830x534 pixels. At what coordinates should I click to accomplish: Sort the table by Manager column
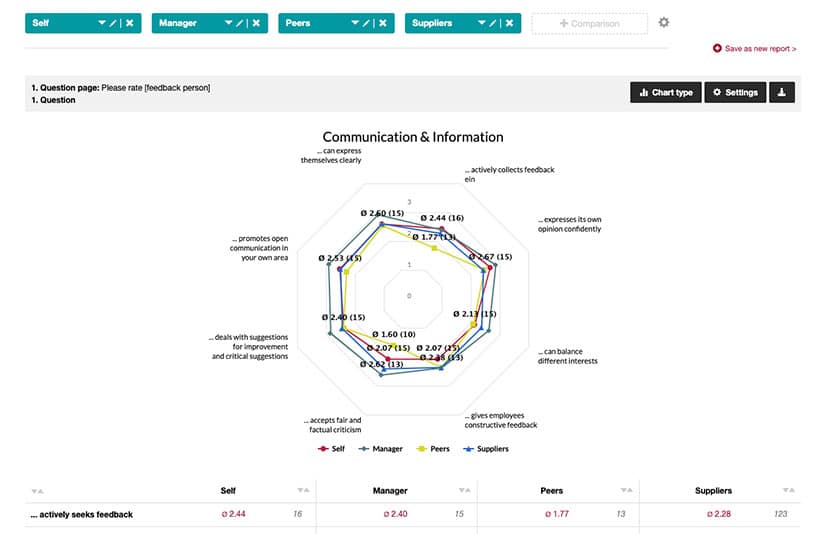[465, 490]
